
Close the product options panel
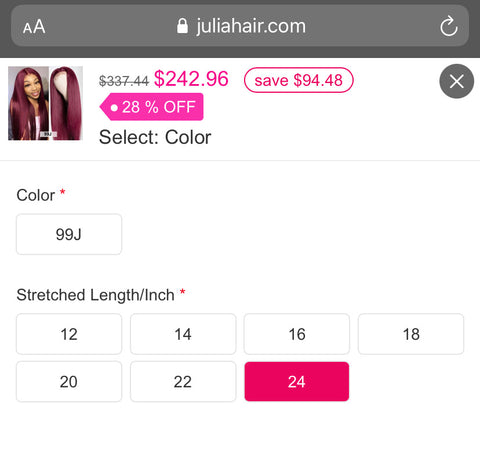tap(456, 81)
